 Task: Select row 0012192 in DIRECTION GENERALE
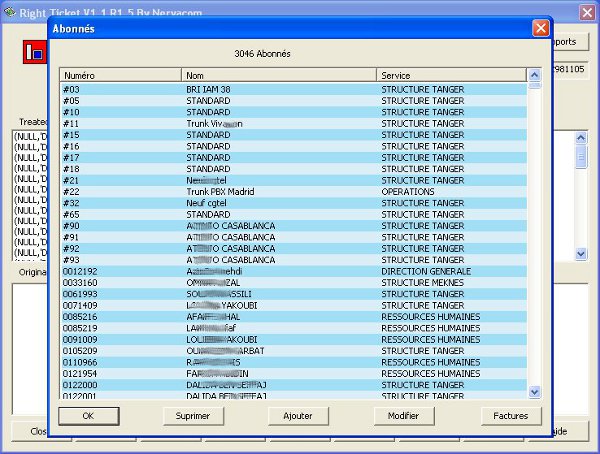coord(292,270)
